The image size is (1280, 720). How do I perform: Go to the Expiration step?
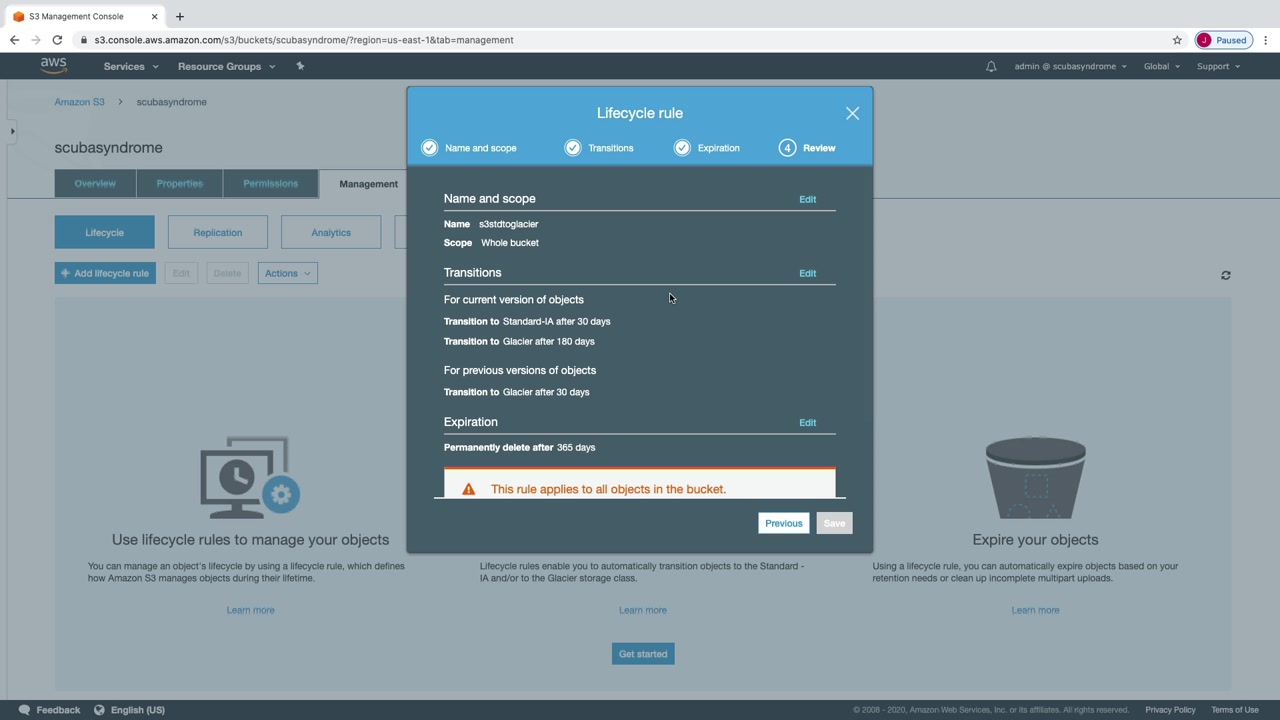(x=707, y=148)
